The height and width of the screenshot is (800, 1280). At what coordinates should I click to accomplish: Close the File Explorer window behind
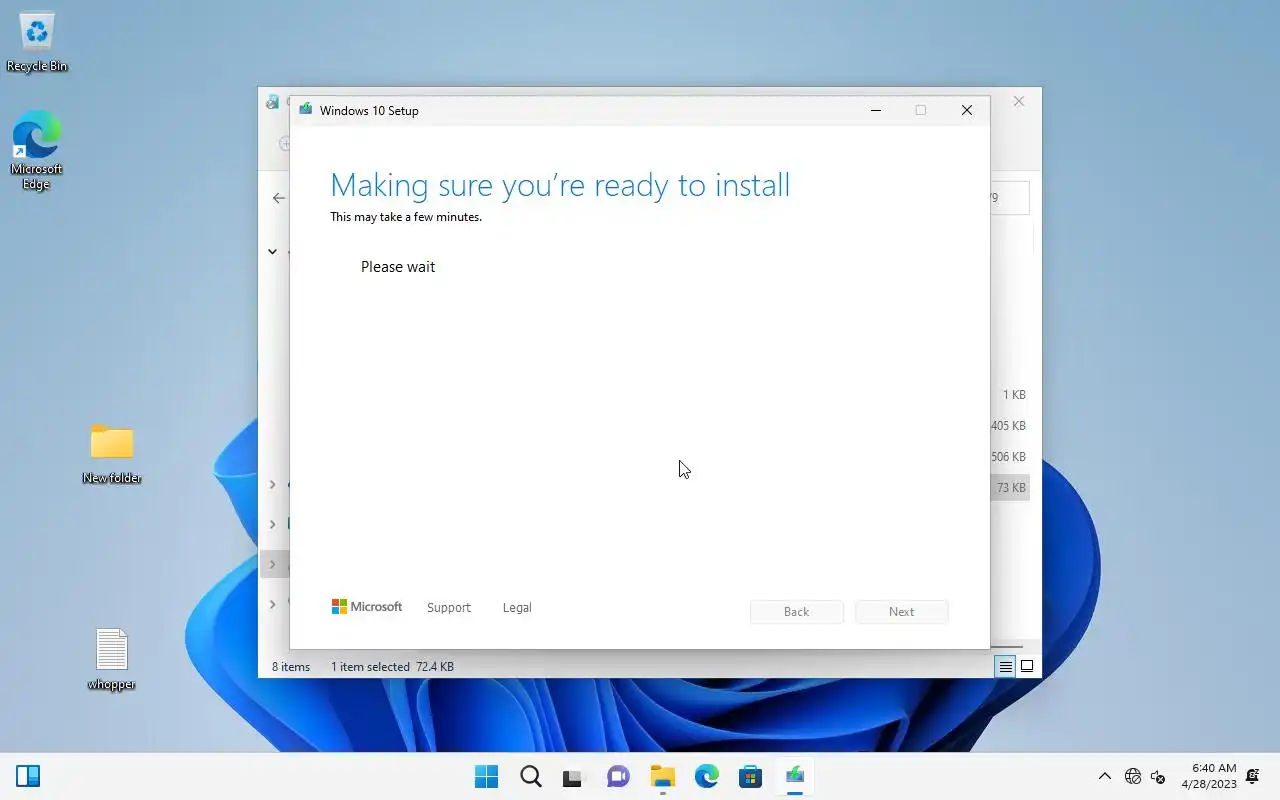point(1018,101)
